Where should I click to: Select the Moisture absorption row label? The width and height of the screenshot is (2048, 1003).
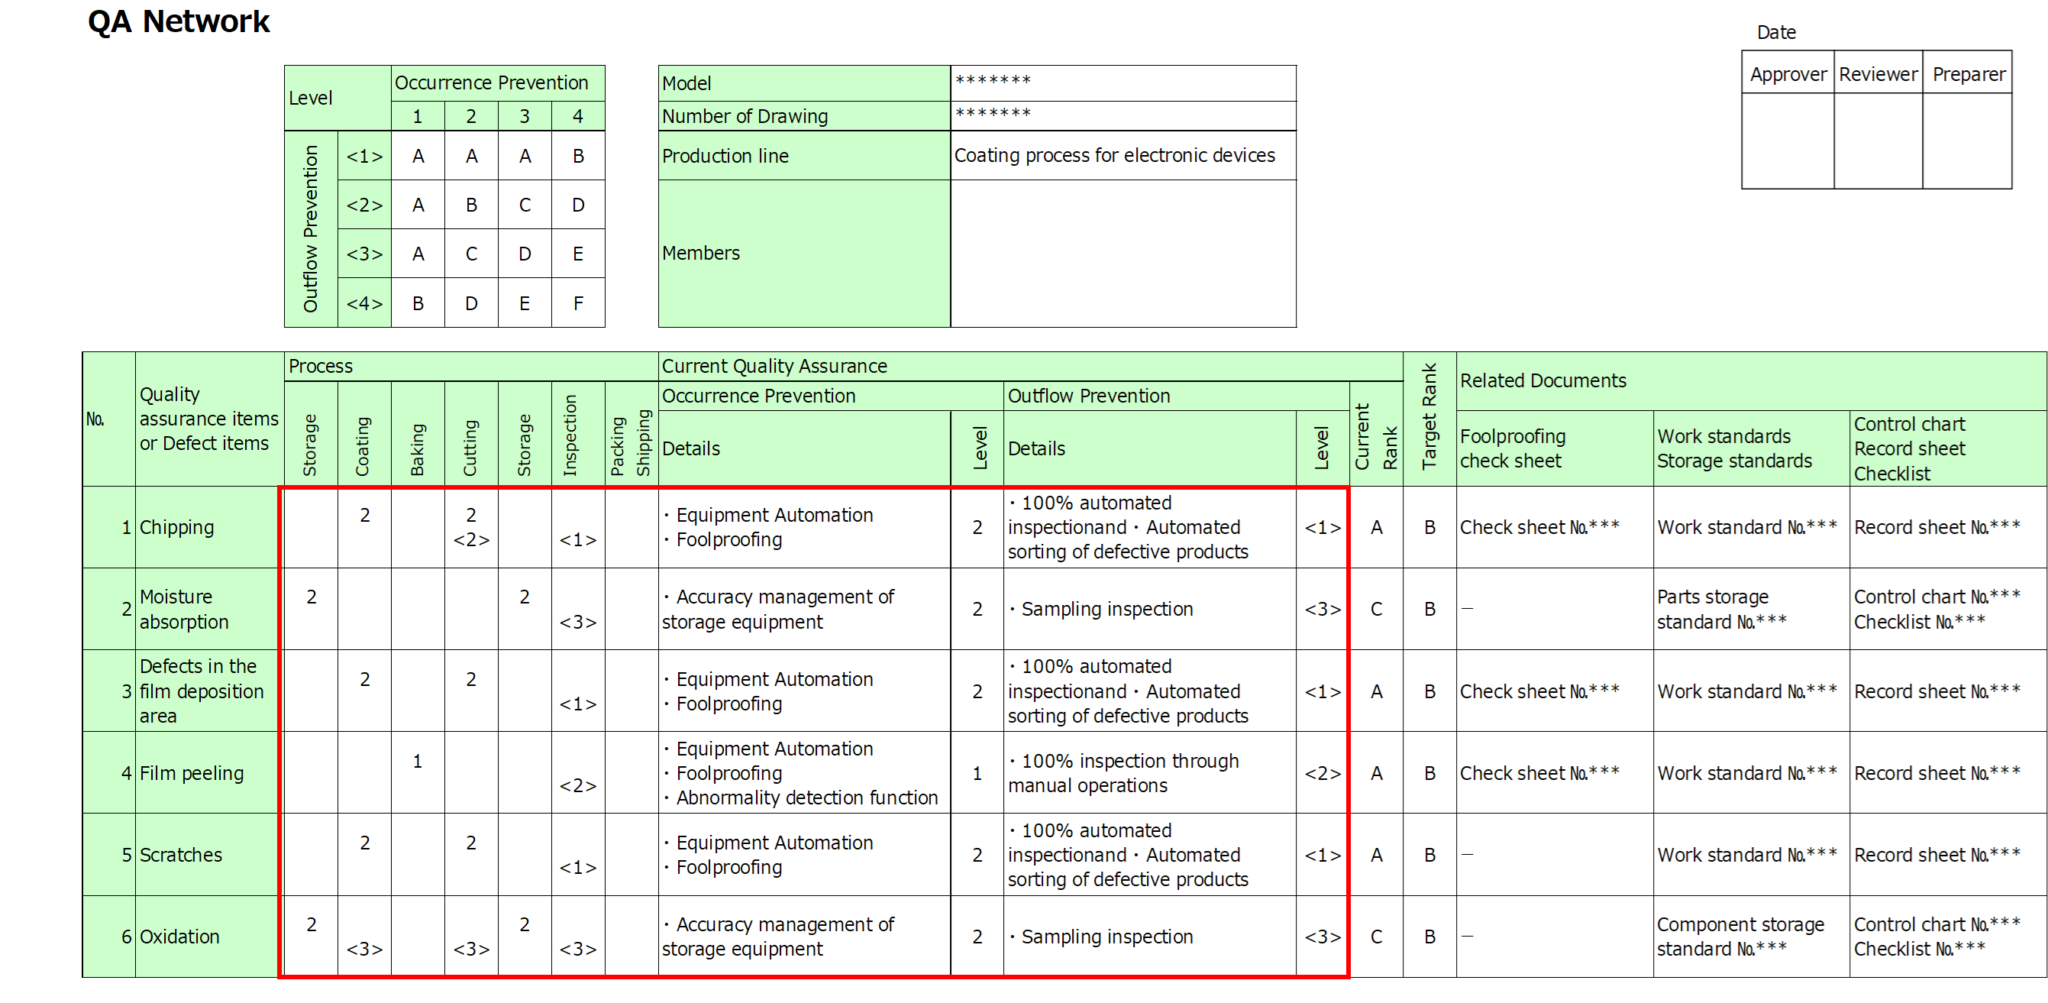coord(208,609)
